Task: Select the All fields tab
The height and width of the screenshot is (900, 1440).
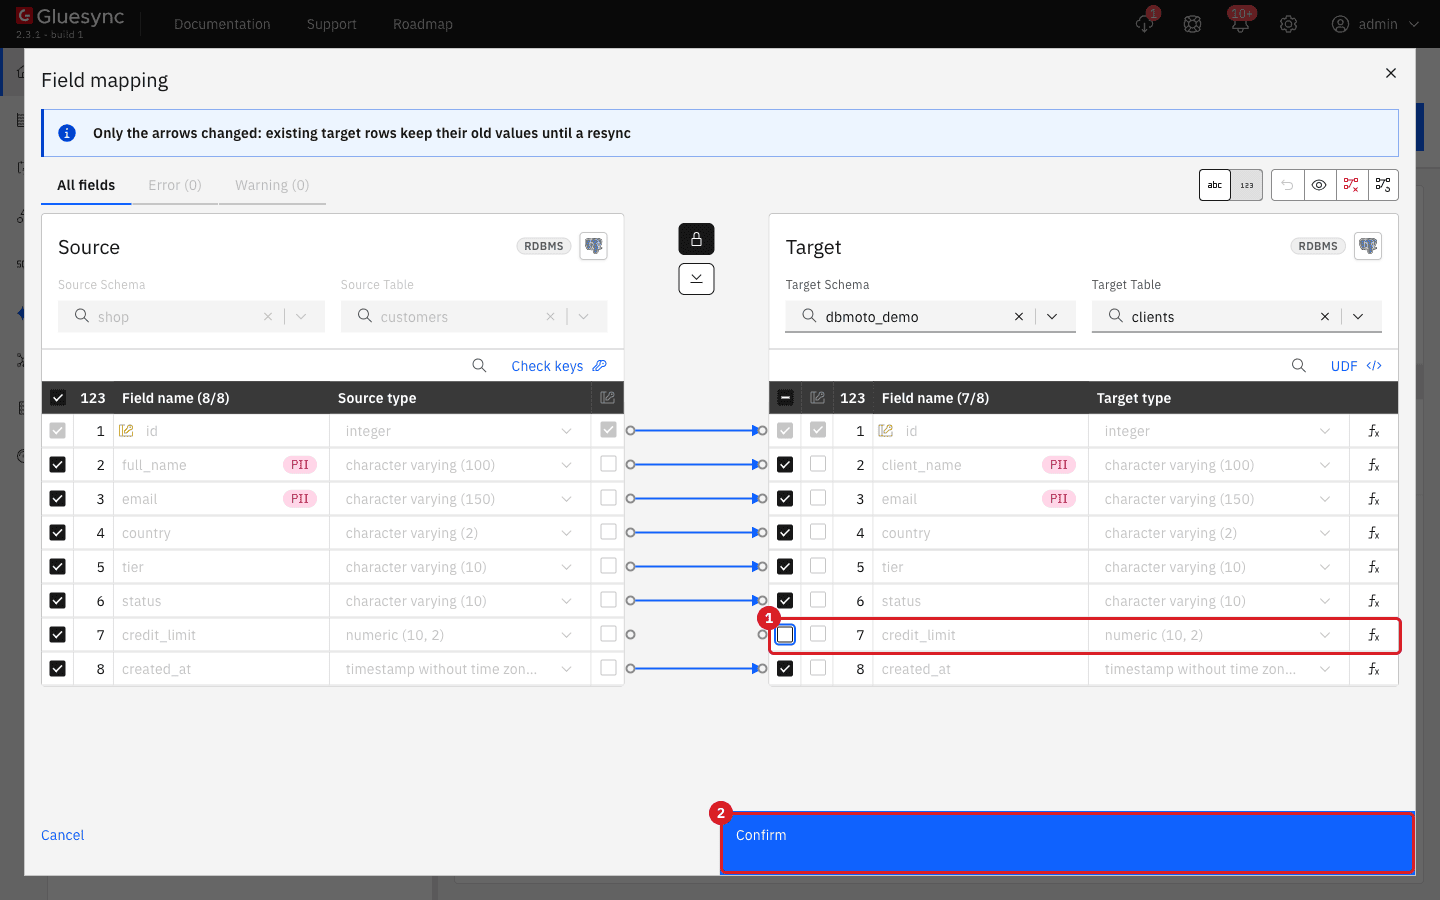Action: click(x=86, y=185)
